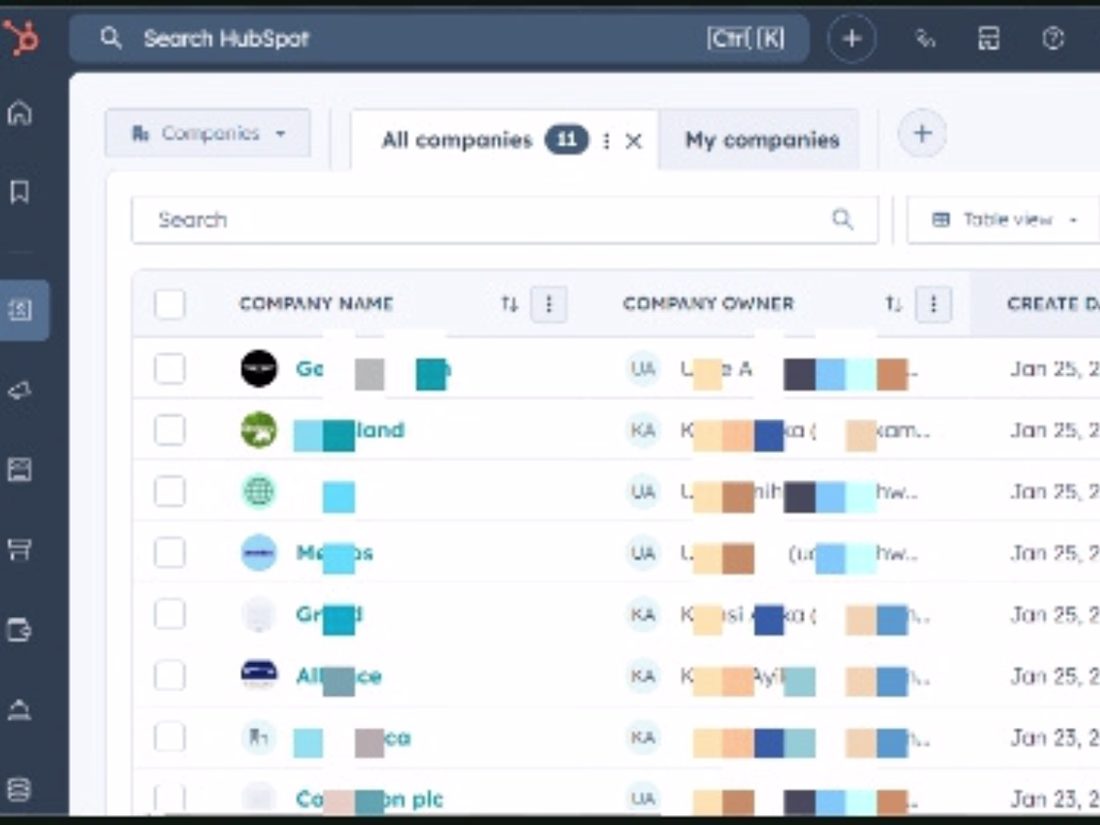Image resolution: width=1100 pixels, height=825 pixels.
Task: Click the companies table Search field
Action: 505,220
